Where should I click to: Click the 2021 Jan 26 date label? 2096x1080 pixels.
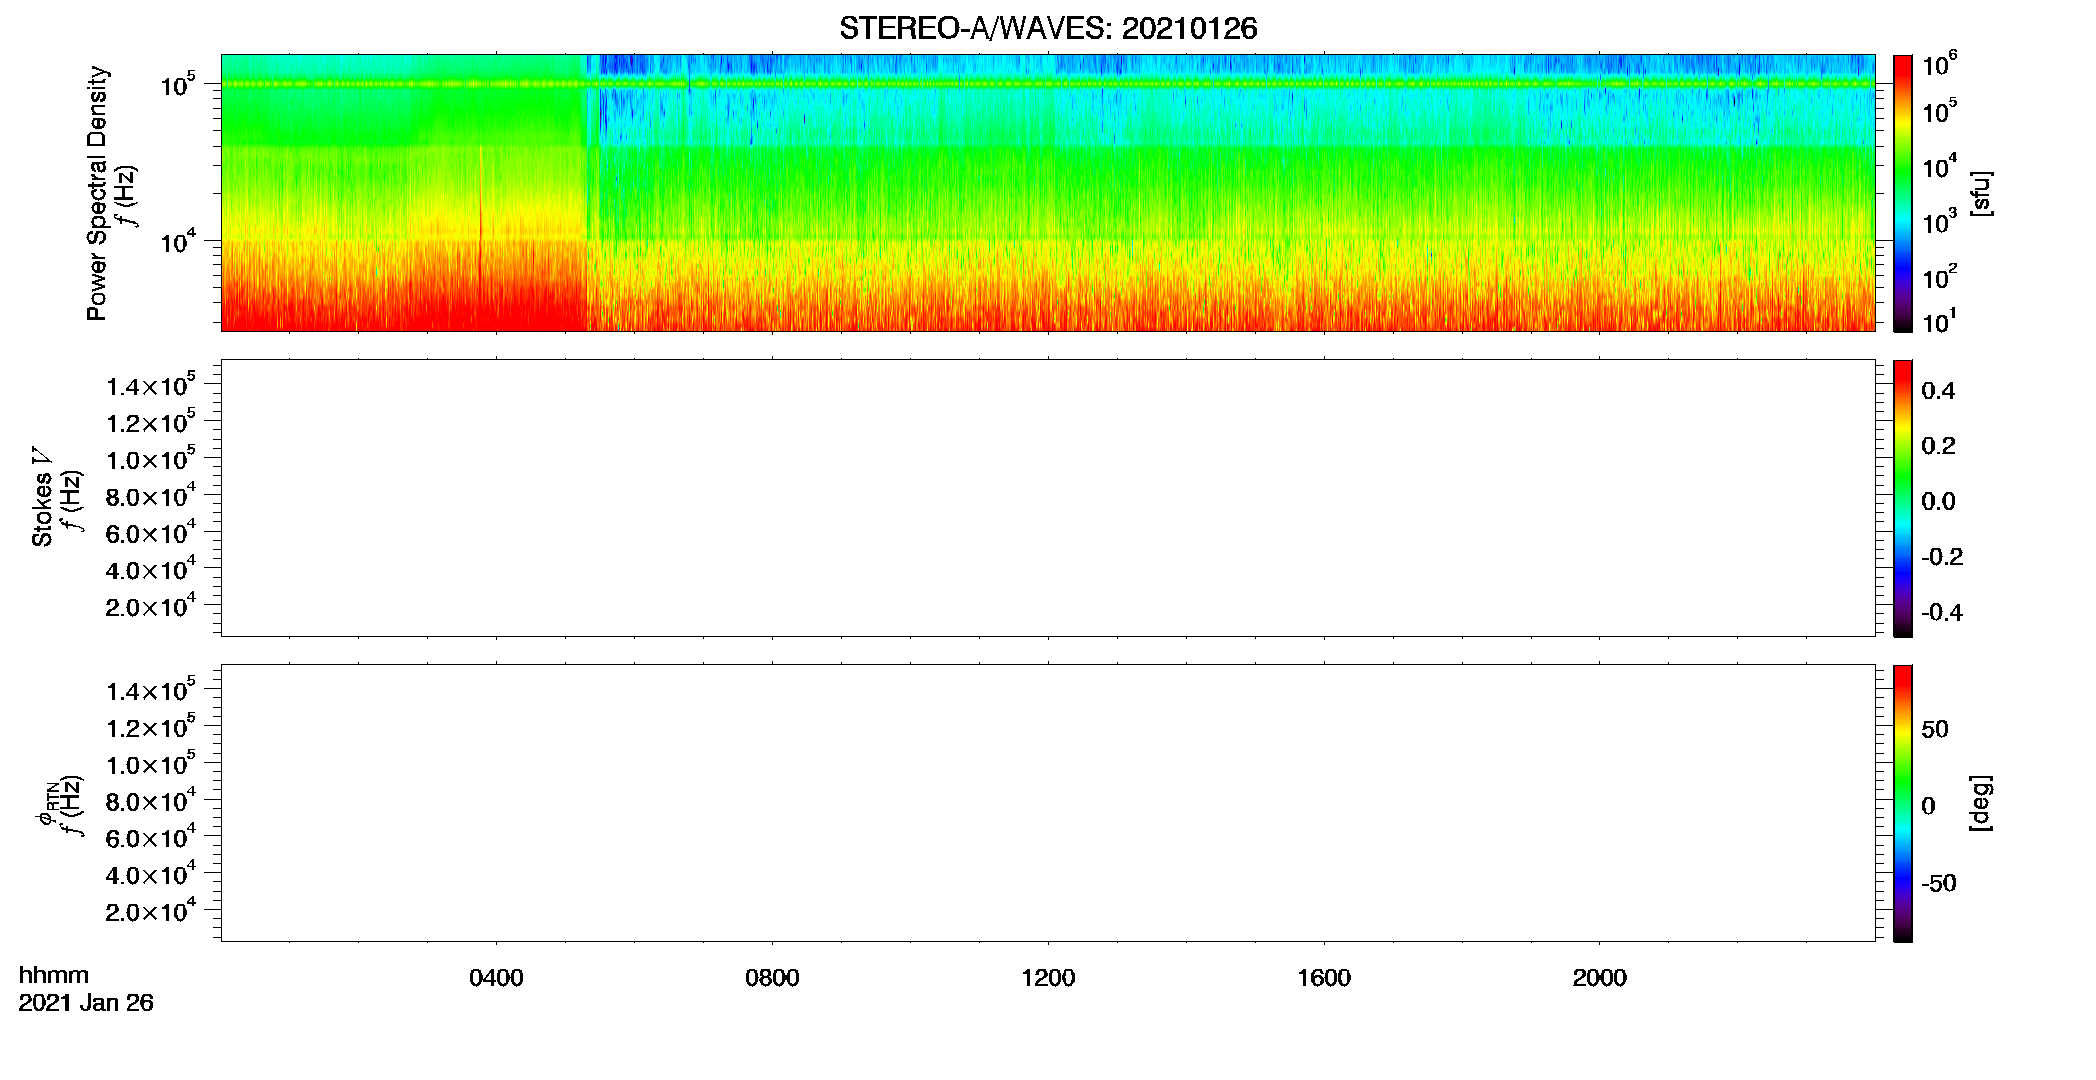pyautogui.click(x=86, y=1003)
